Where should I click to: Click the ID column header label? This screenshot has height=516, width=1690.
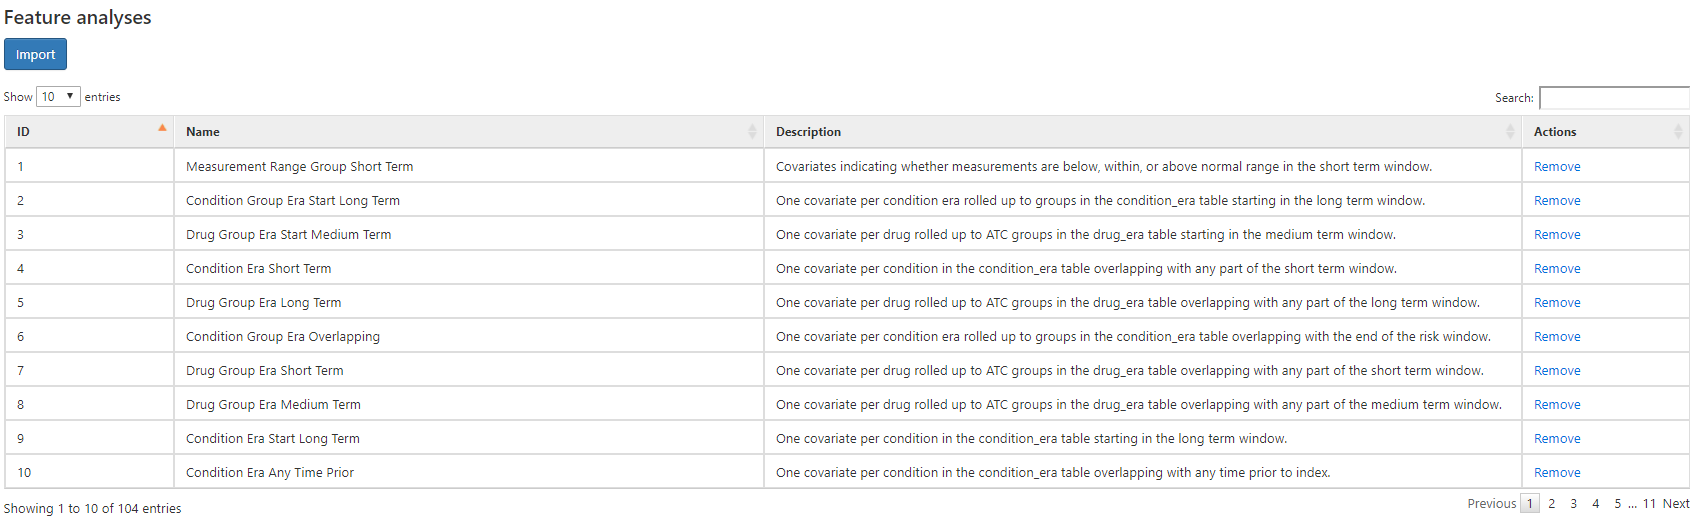(x=23, y=132)
